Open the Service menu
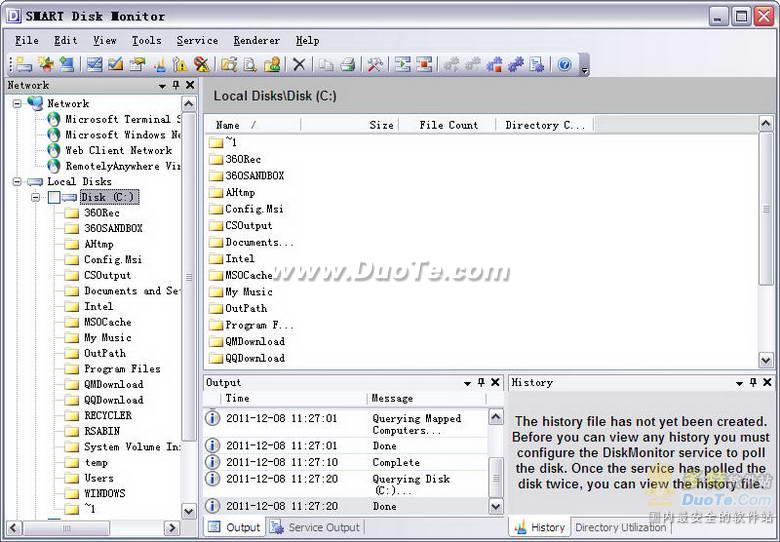Viewport: 780px width, 542px height. (197, 41)
